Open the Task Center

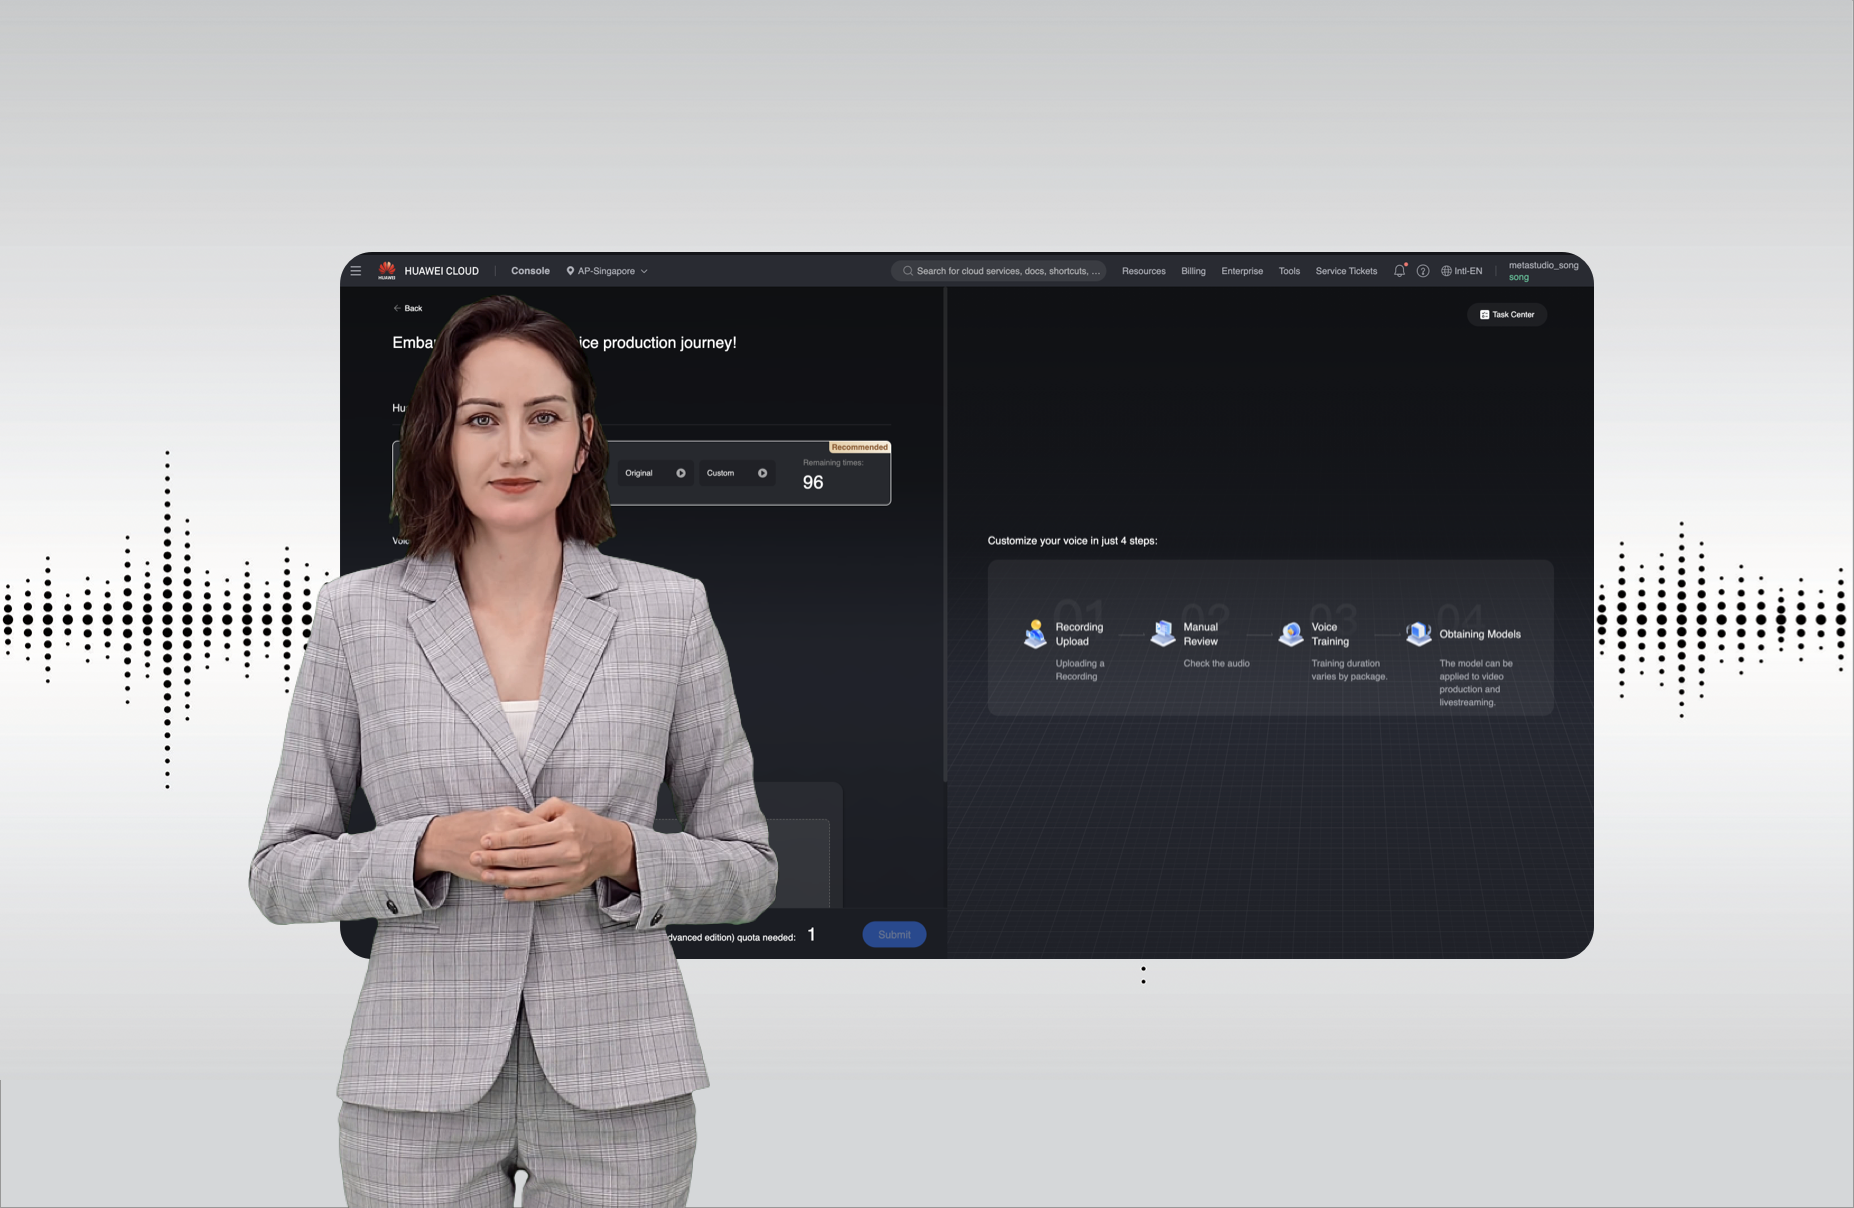(1506, 314)
